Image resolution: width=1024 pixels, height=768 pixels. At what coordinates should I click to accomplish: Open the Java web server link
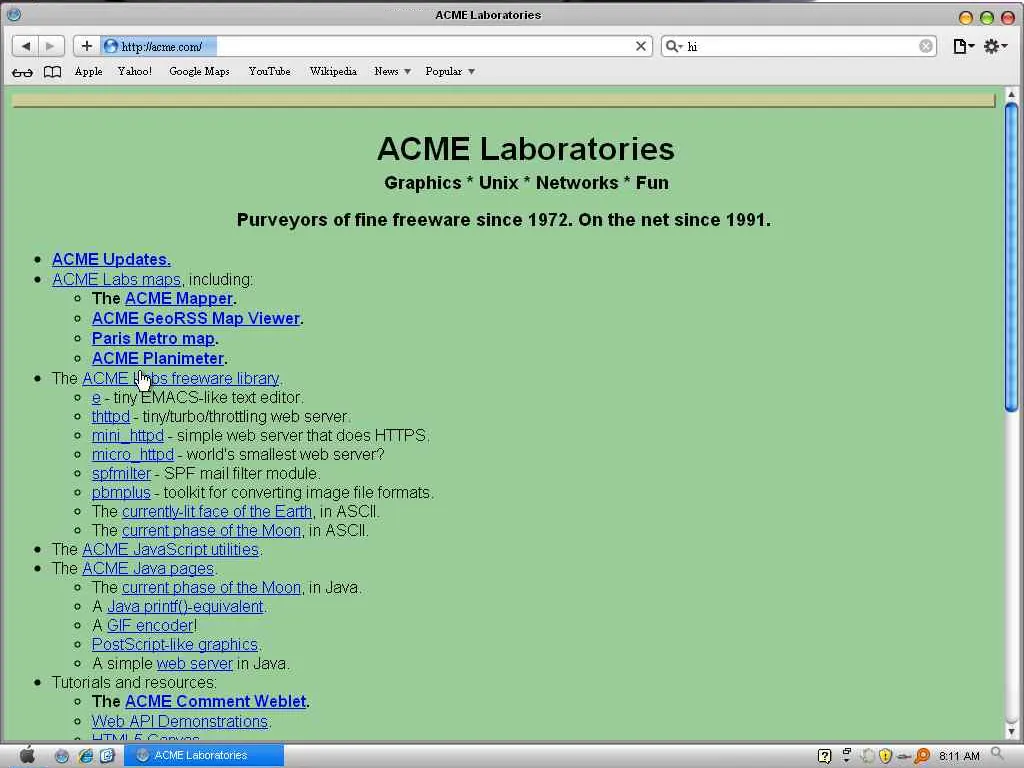point(195,663)
